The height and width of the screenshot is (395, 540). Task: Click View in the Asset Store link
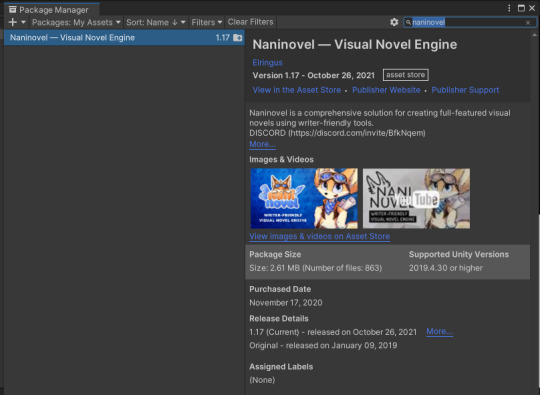[x=297, y=90]
